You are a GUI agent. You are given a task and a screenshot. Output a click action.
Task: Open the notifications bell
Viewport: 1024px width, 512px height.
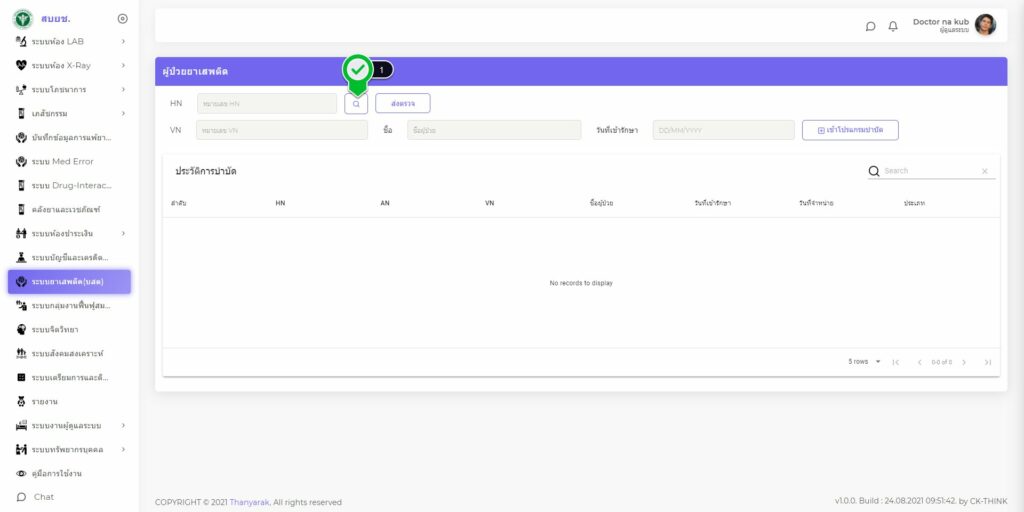pos(893,26)
